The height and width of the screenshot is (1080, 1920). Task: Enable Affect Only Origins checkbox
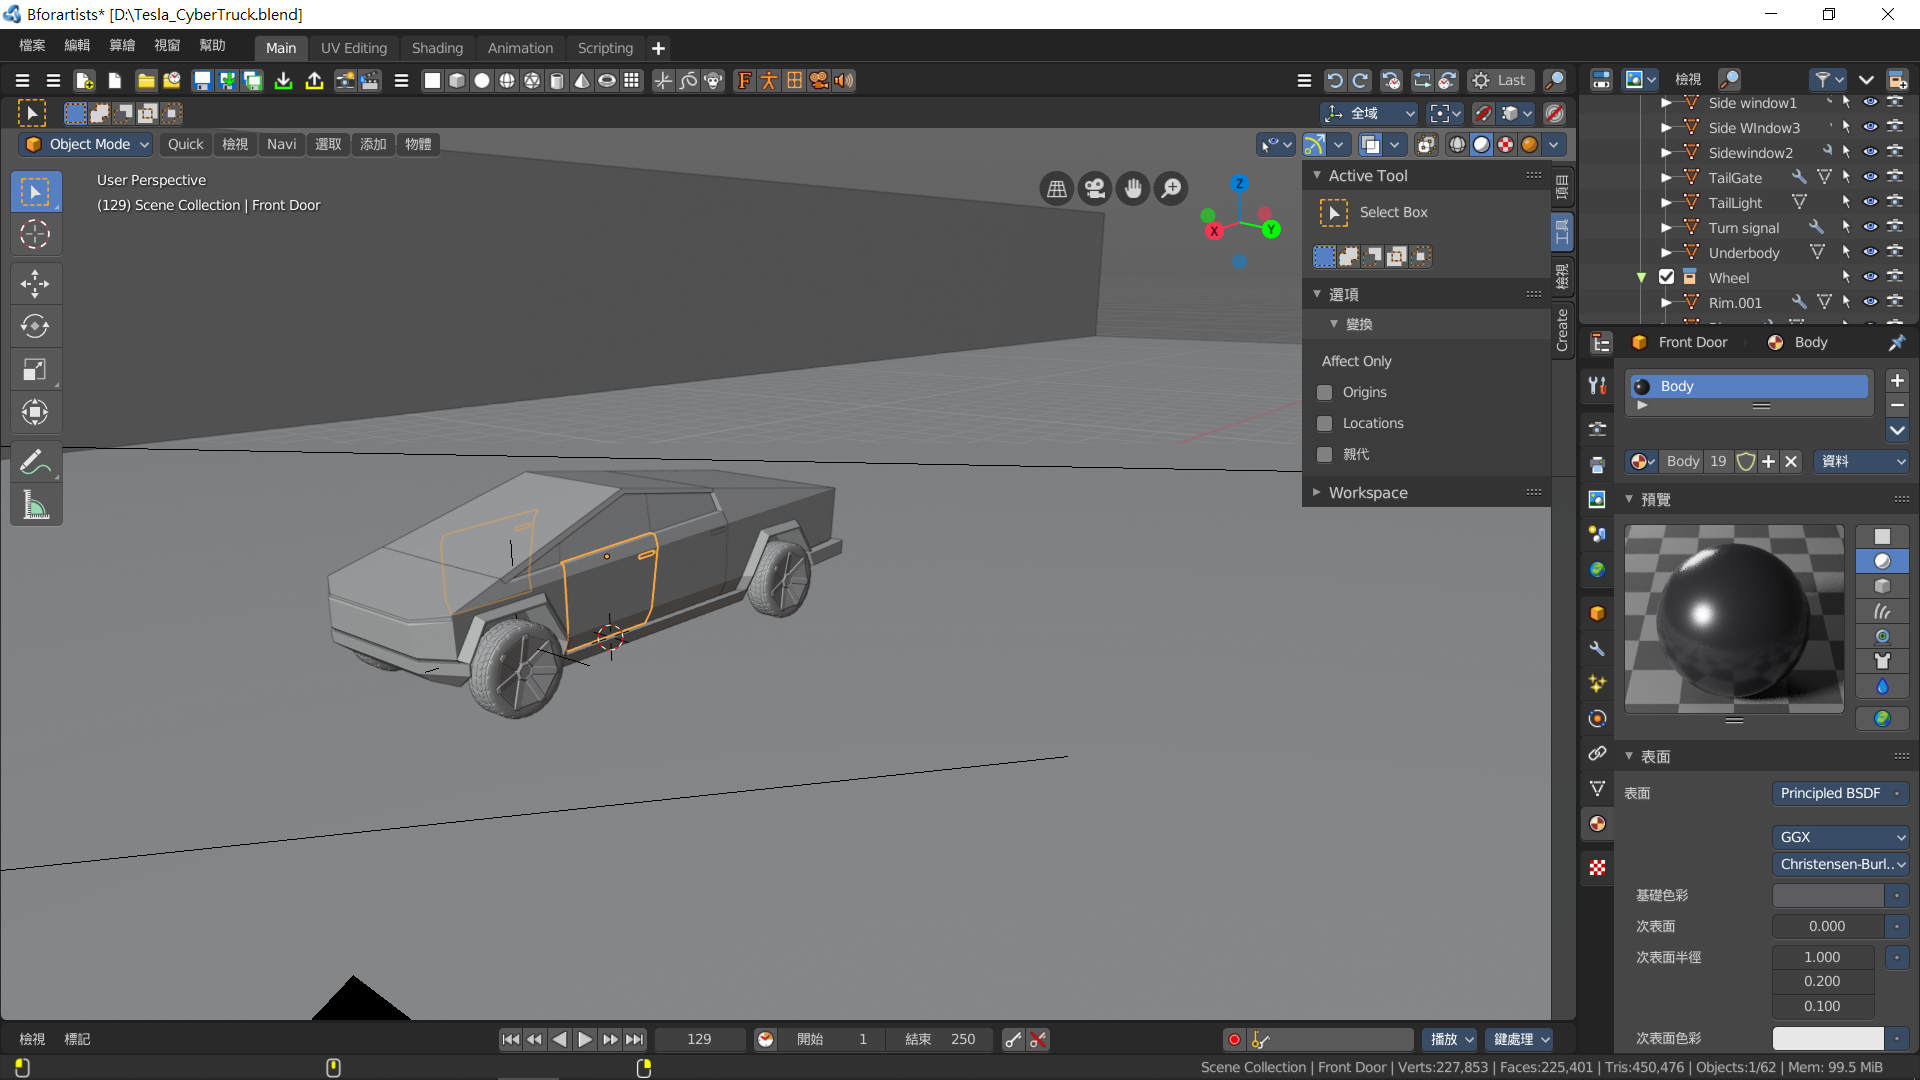(1325, 392)
